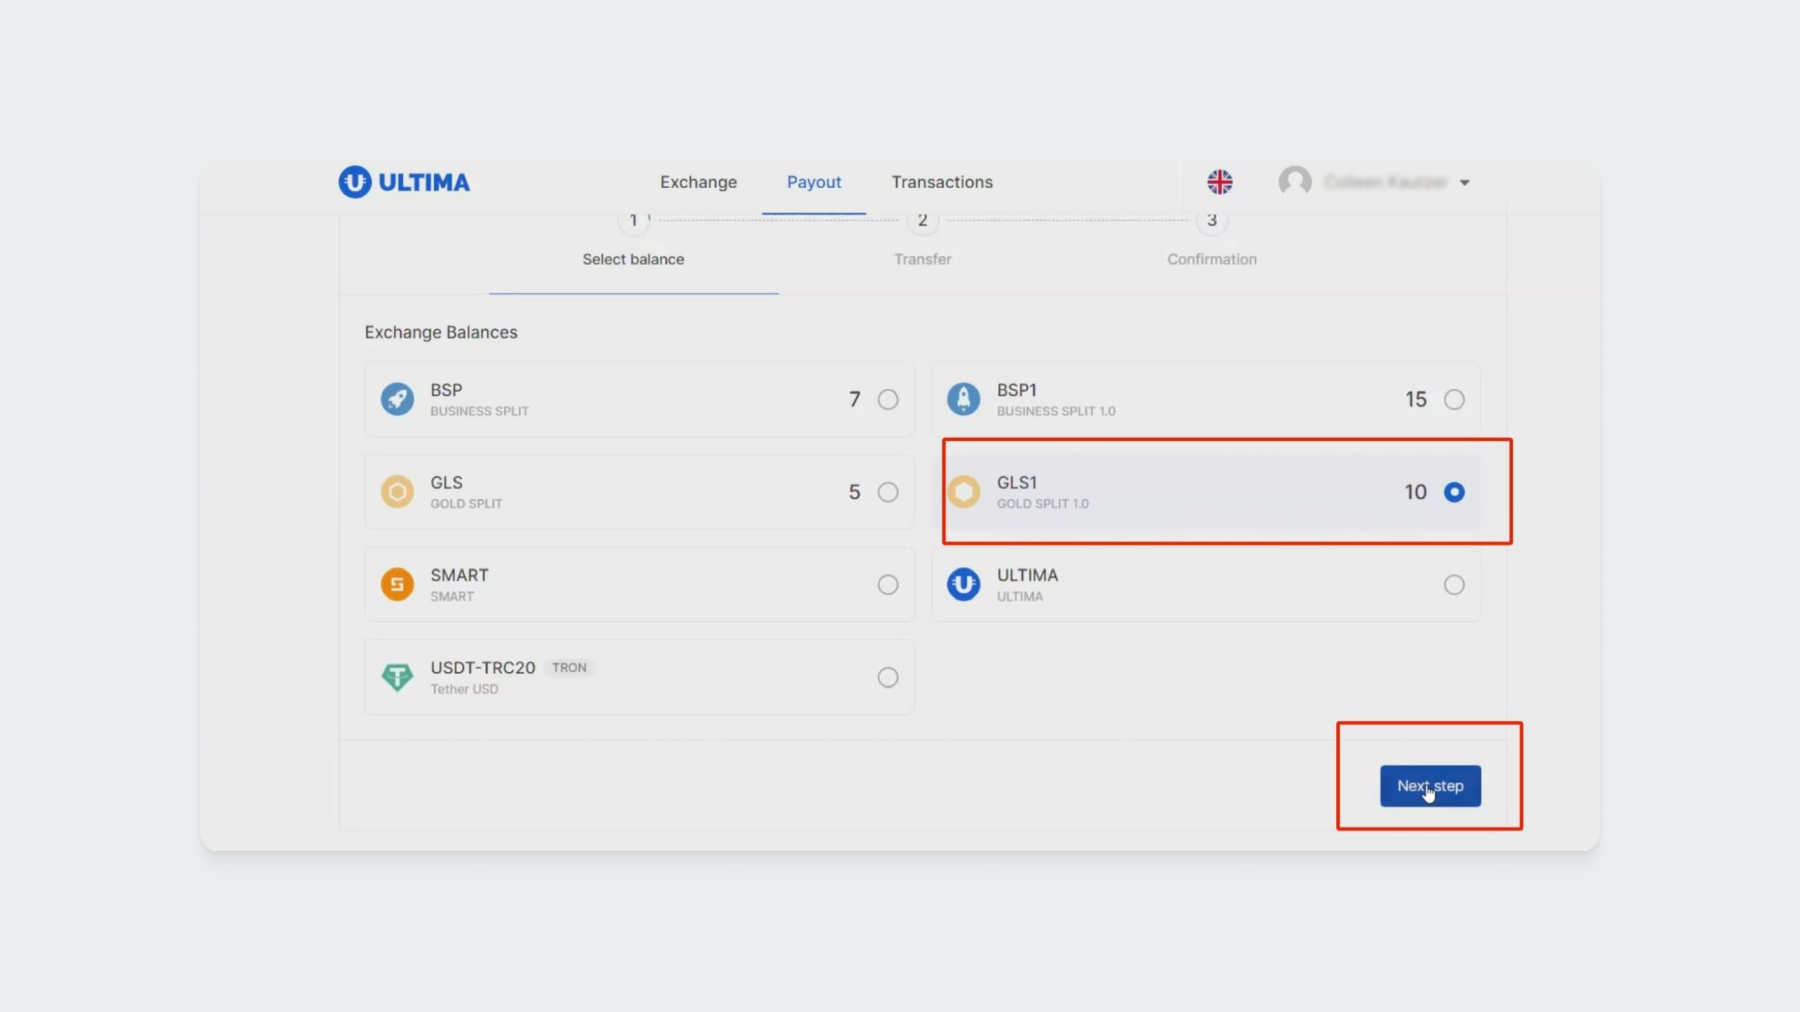Click the GLS gold coin icon

point(397,492)
